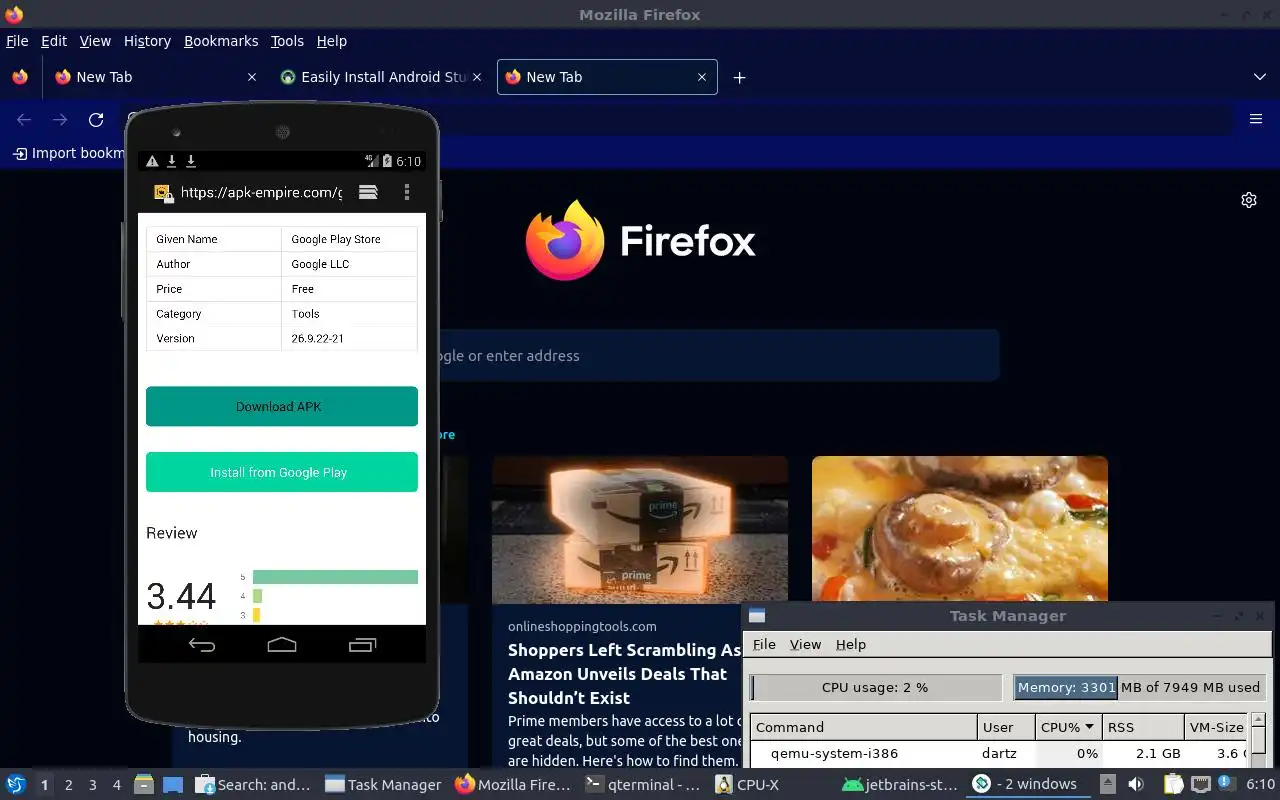Switch to virtual desktop 4
The height and width of the screenshot is (800, 1280).
(x=117, y=785)
